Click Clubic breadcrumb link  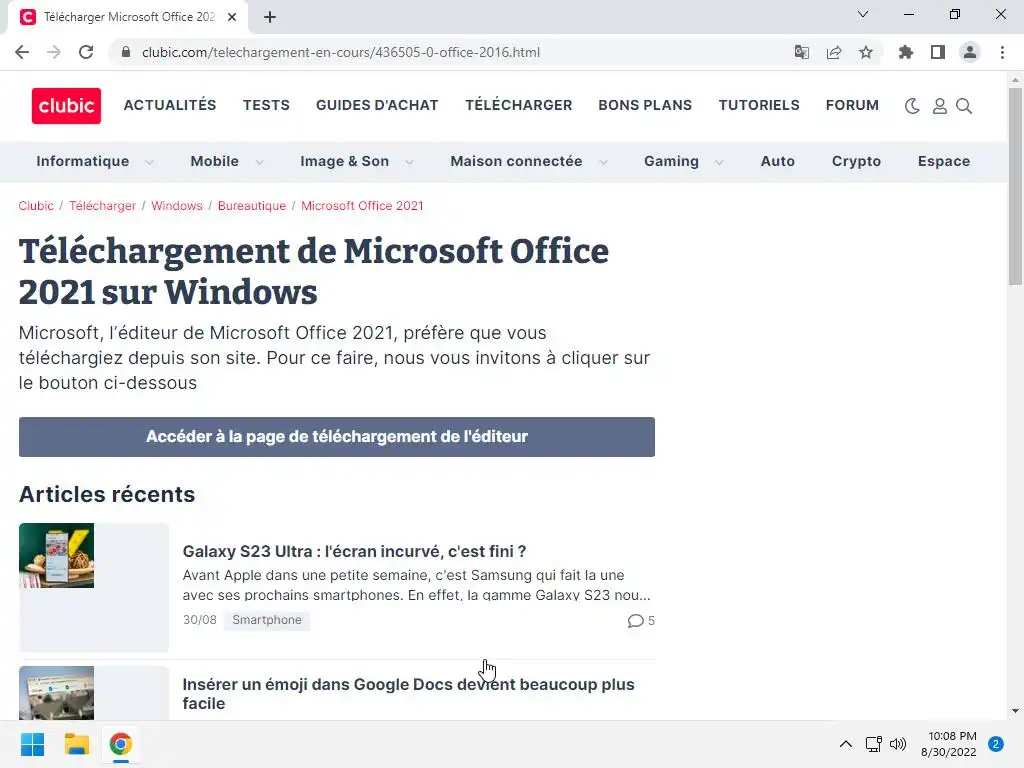click(36, 206)
